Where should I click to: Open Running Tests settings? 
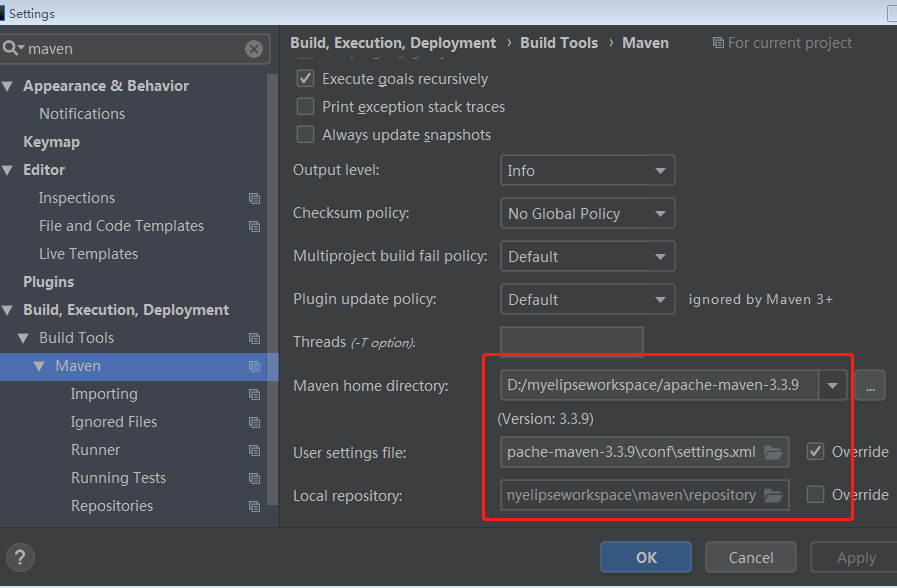click(118, 478)
